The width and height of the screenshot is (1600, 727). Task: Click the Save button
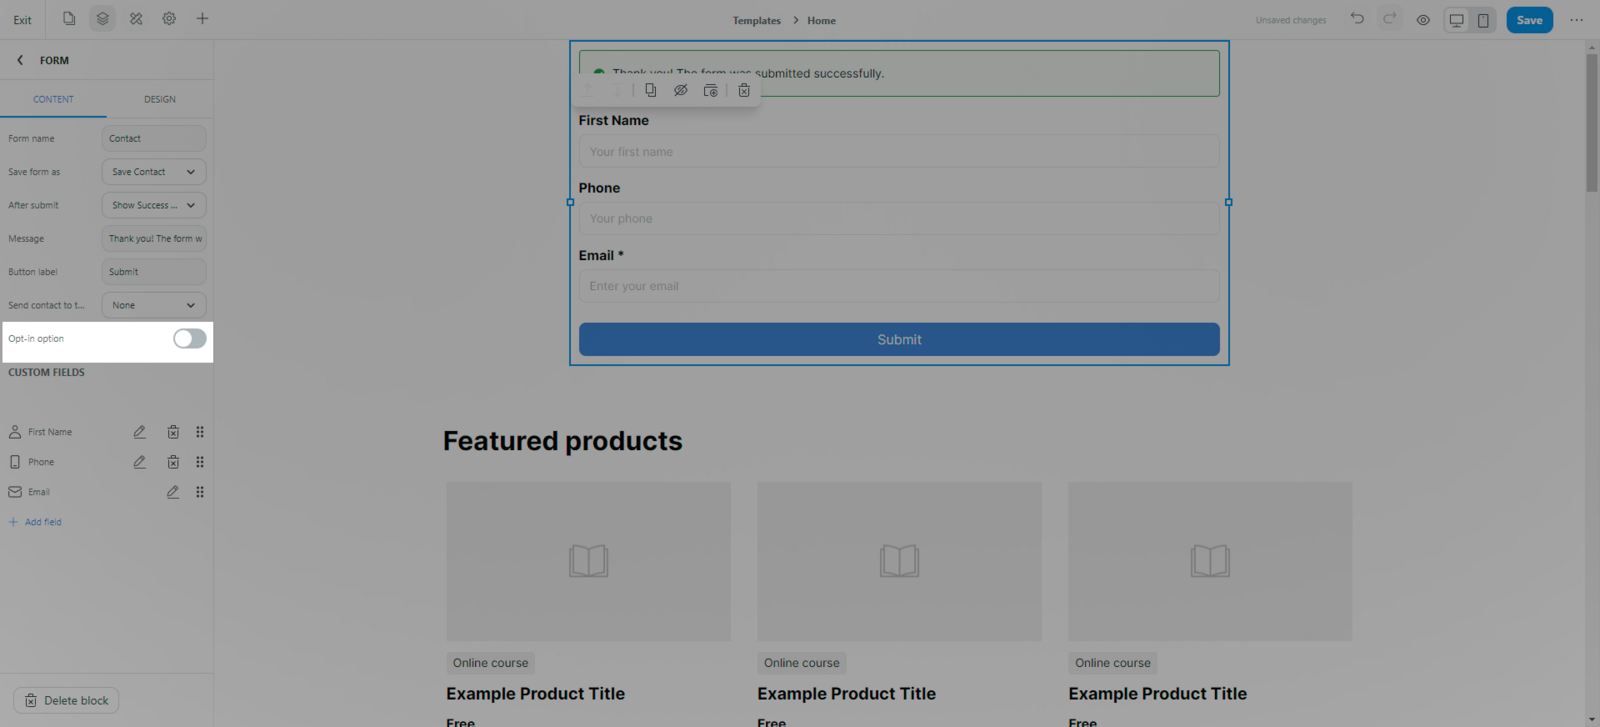(1529, 20)
